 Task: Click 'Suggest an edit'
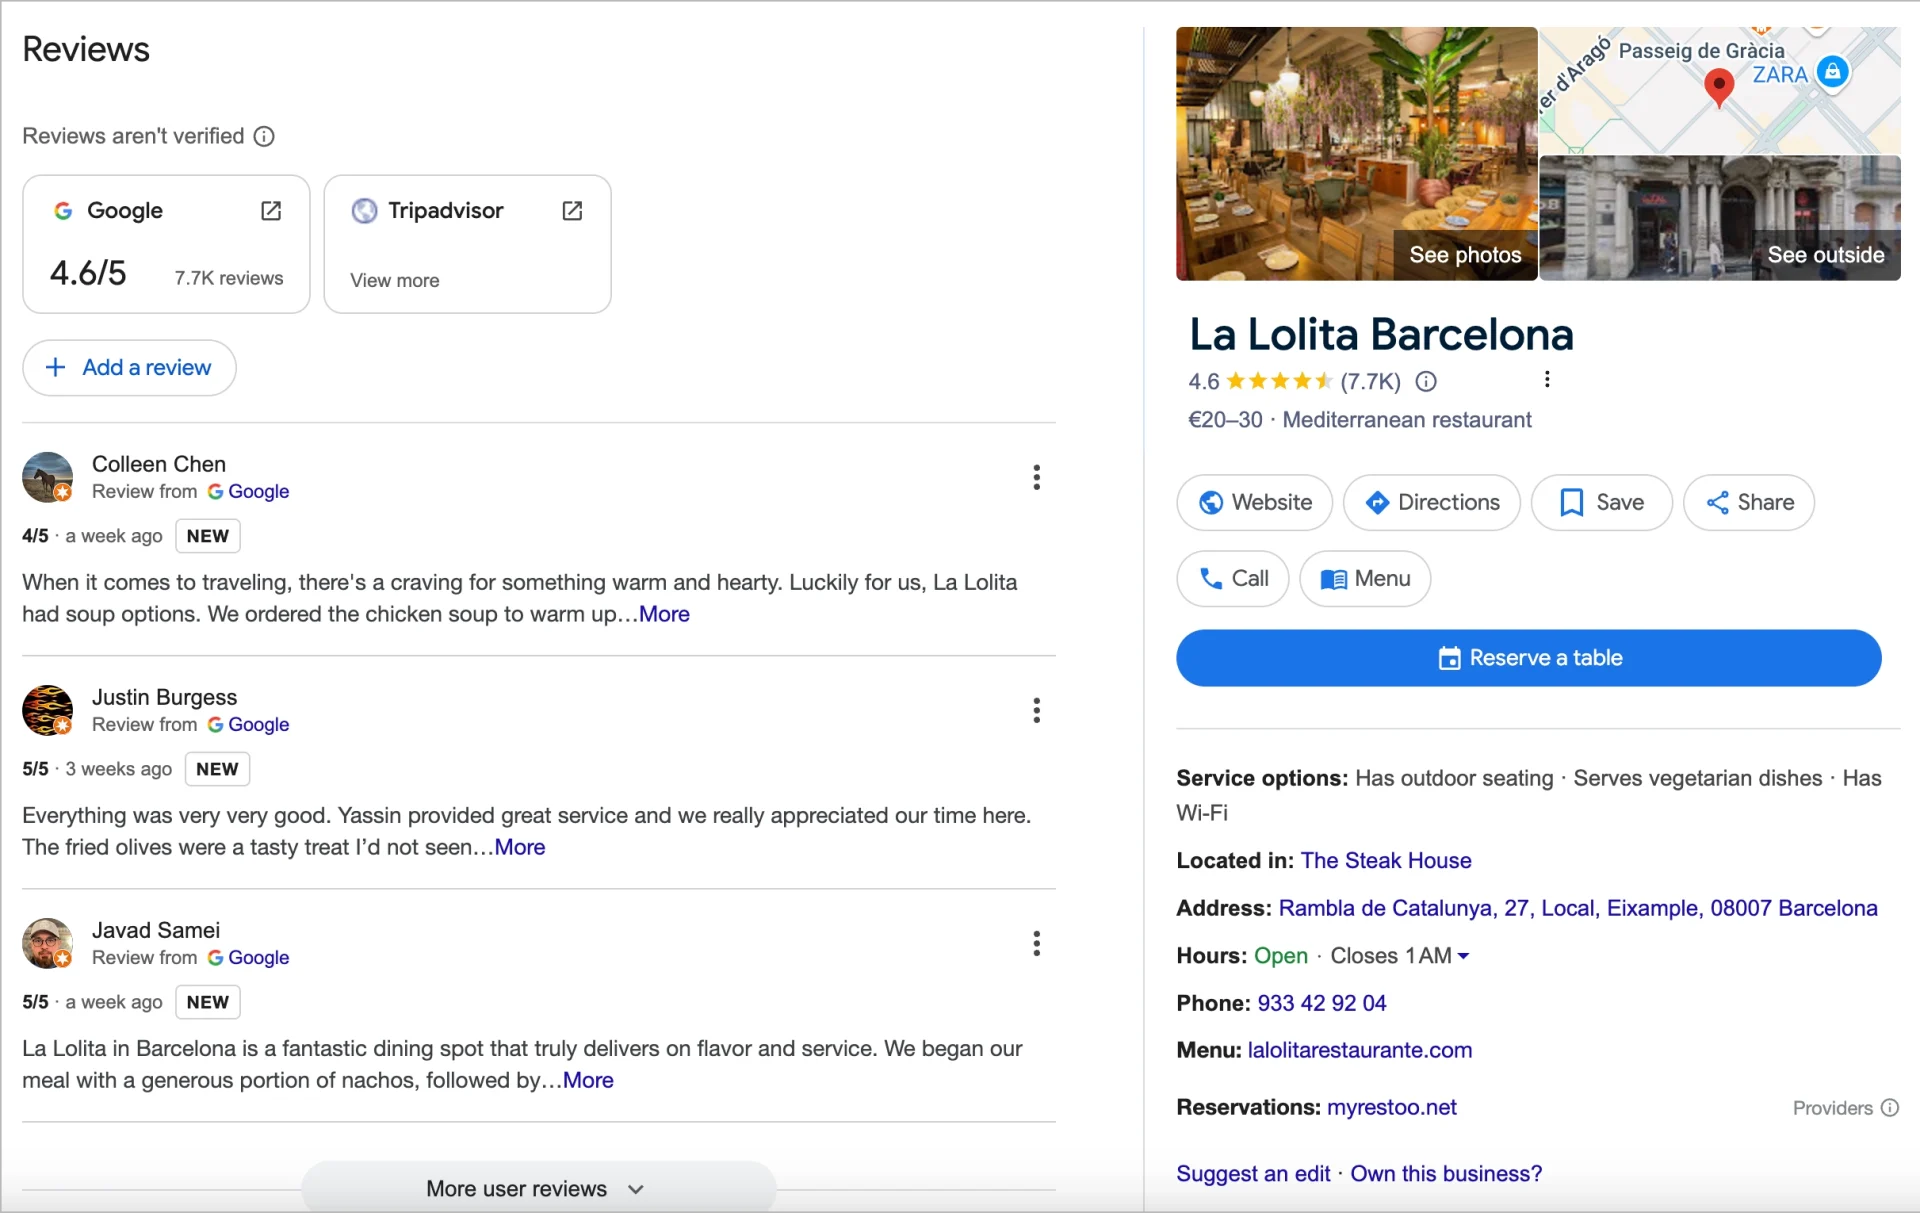pos(1251,1173)
